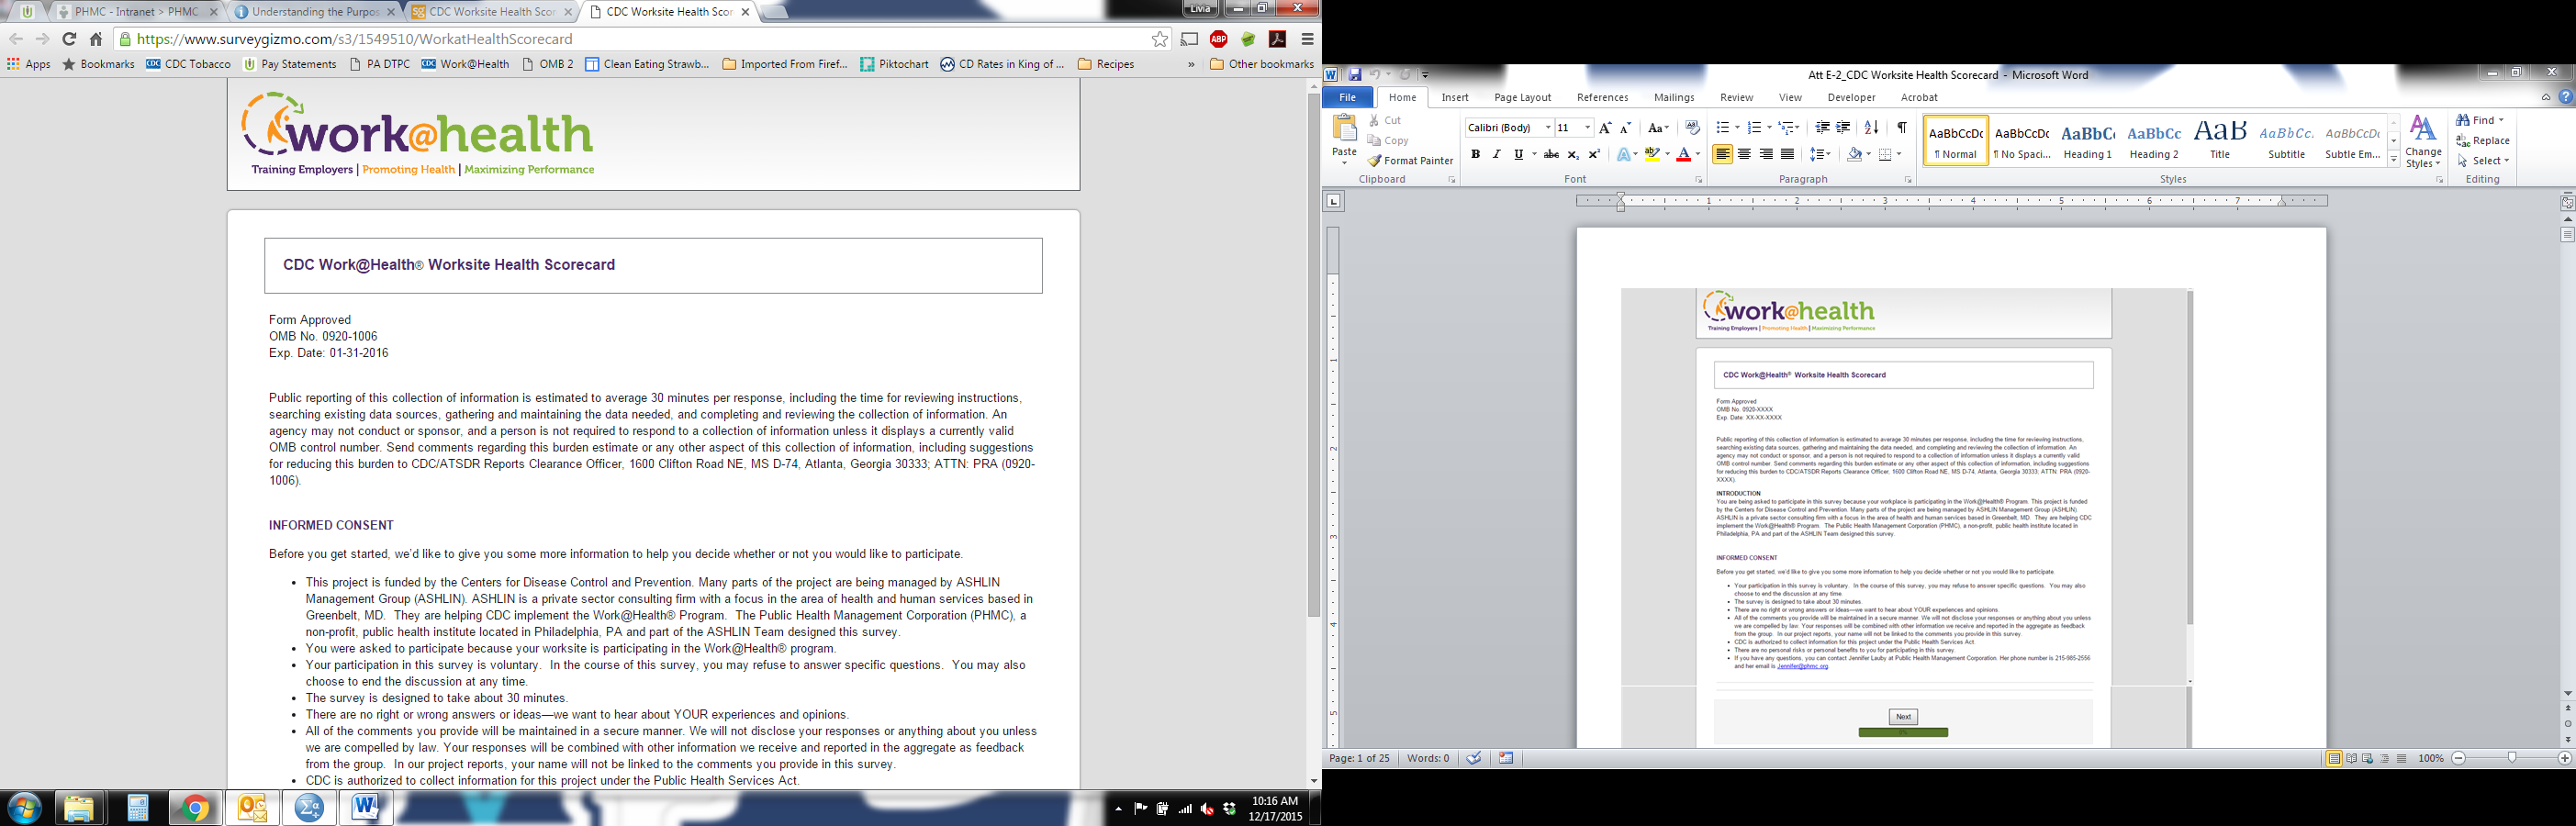Open the Review ribbon tab
This screenshot has height=826, width=2576.
click(1736, 98)
